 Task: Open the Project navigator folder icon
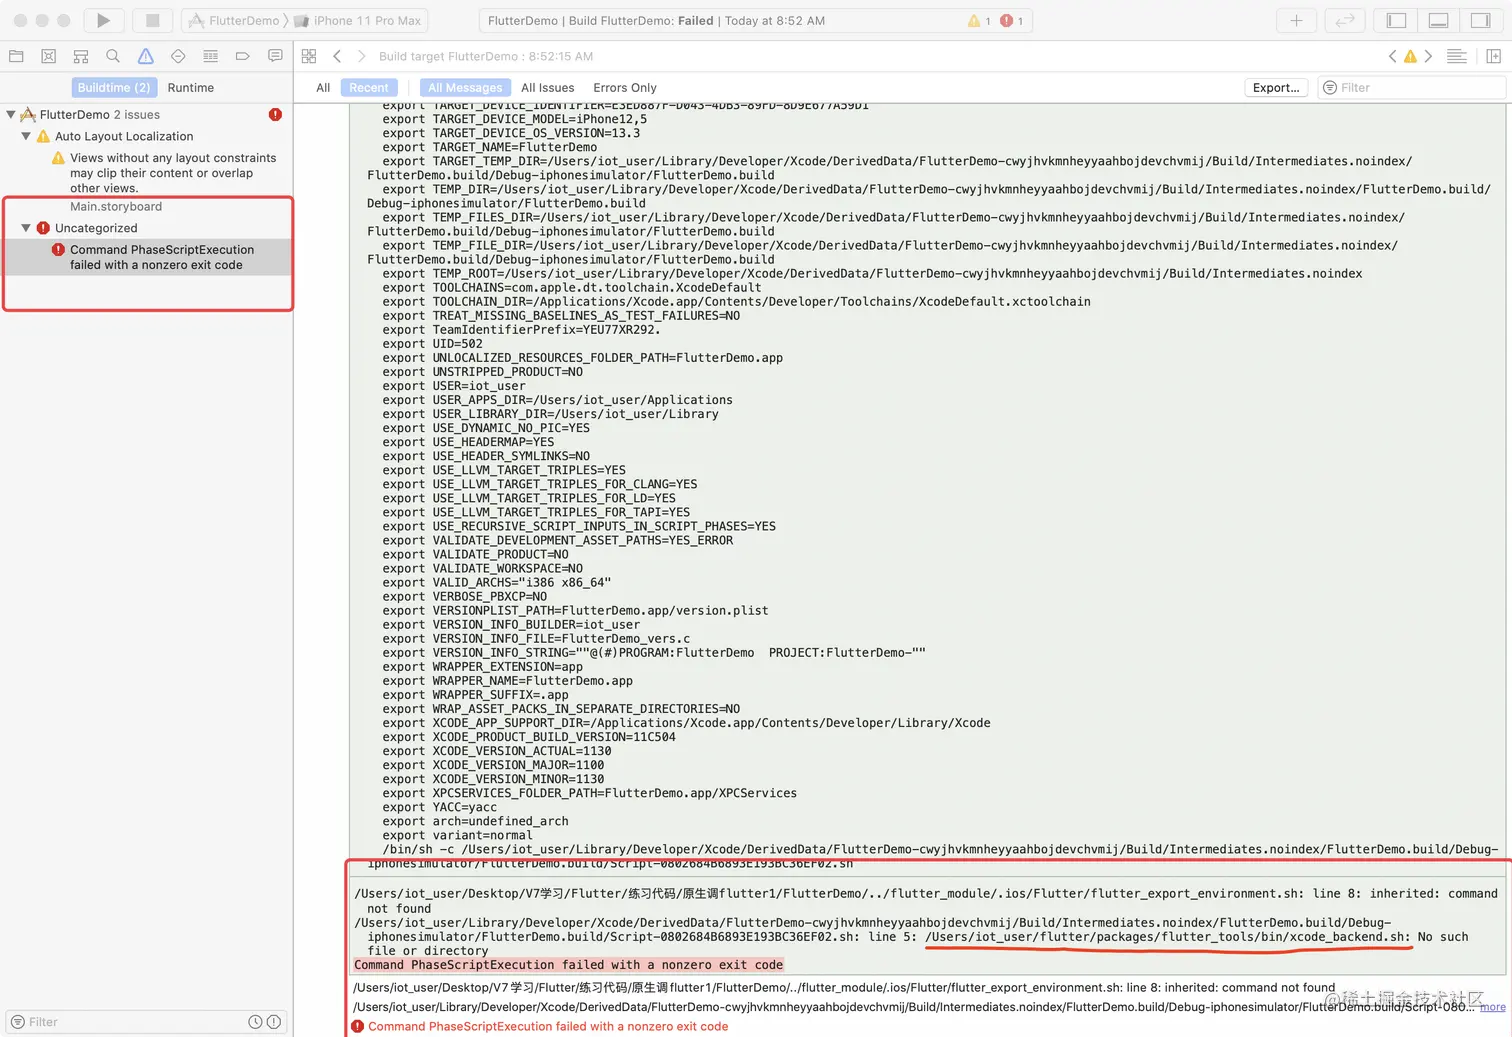[x=16, y=56]
